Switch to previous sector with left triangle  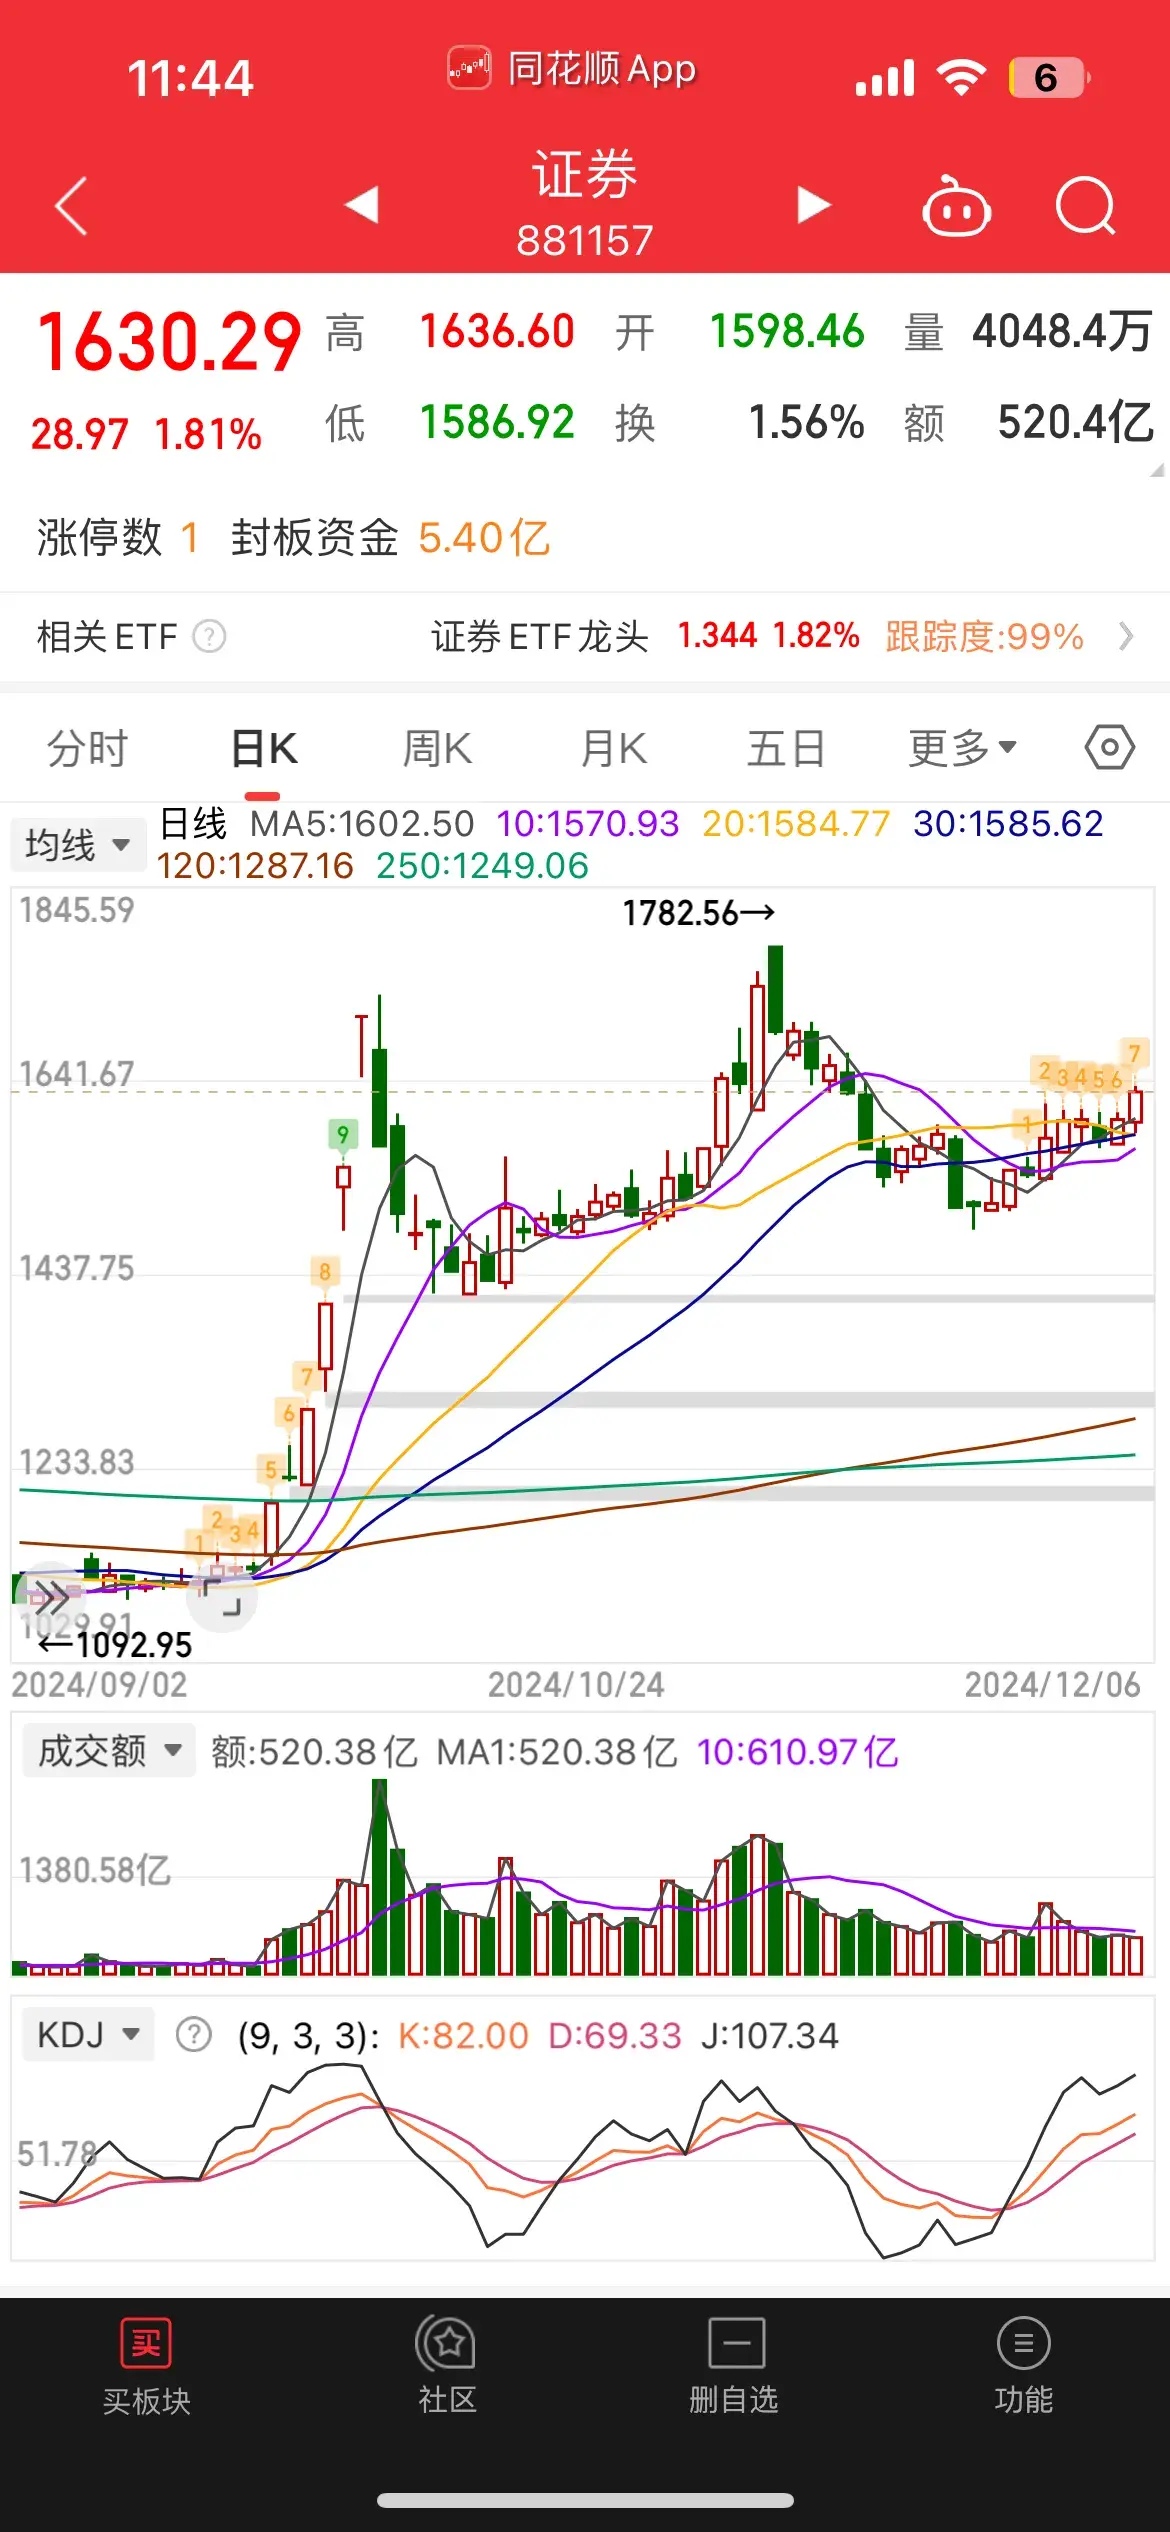pyautogui.click(x=362, y=204)
